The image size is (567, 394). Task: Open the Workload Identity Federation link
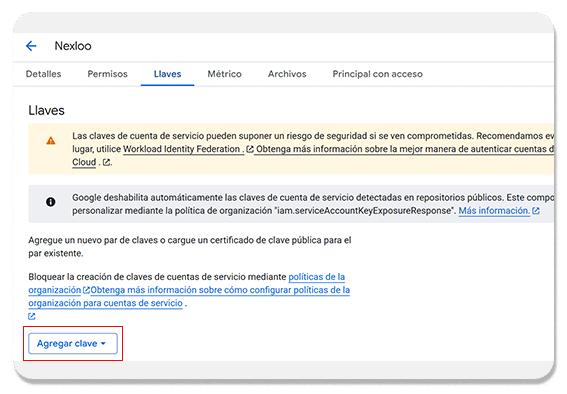(x=183, y=149)
